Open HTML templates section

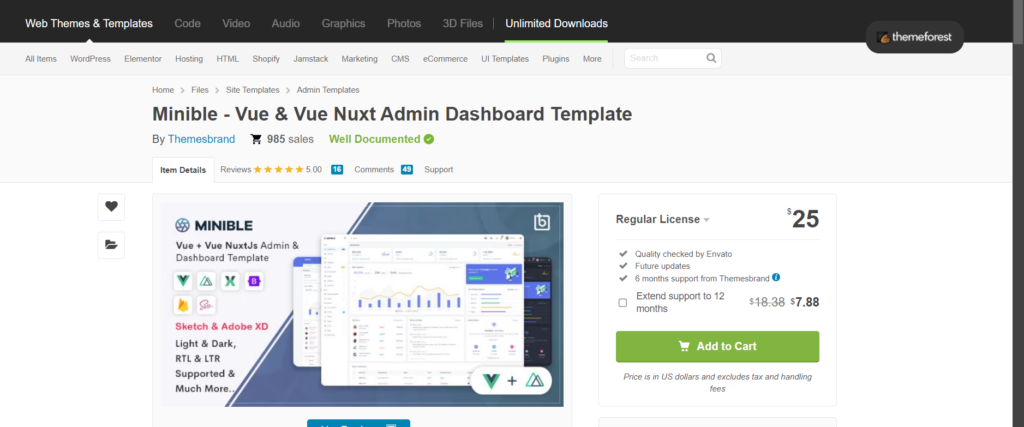click(x=228, y=59)
